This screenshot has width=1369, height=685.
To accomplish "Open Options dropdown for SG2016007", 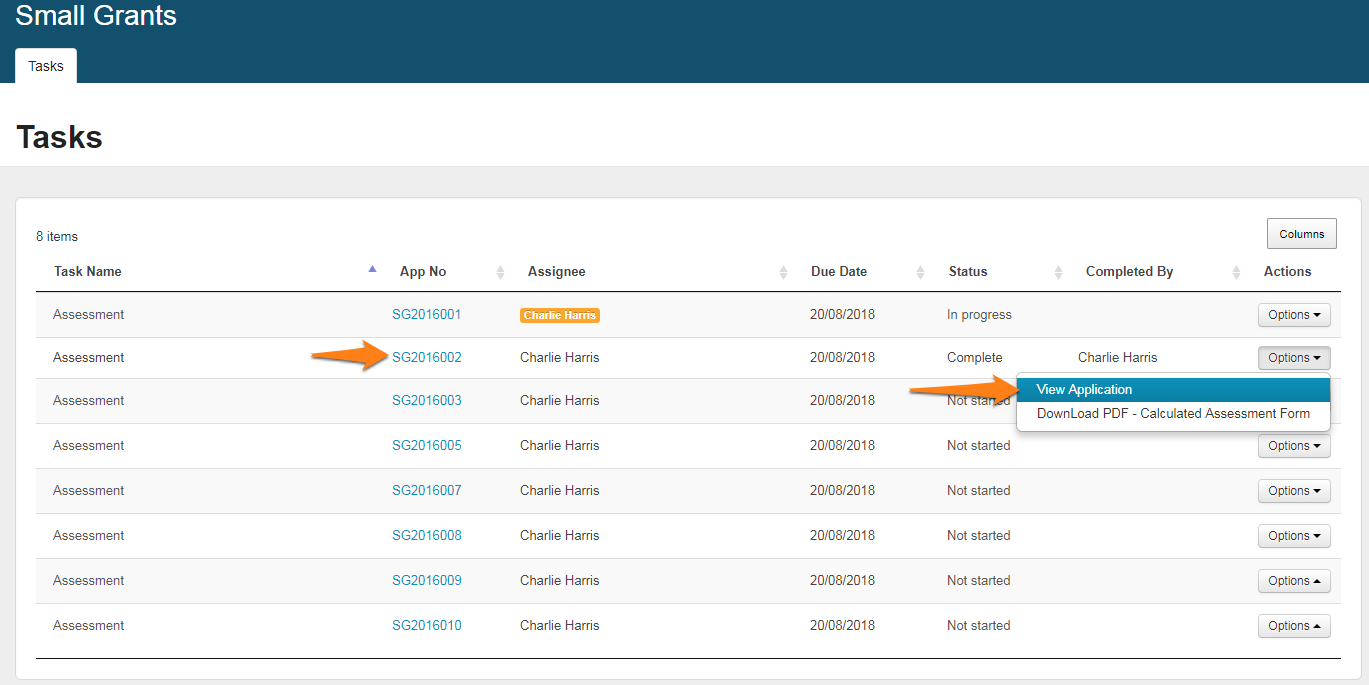I will click(1293, 491).
